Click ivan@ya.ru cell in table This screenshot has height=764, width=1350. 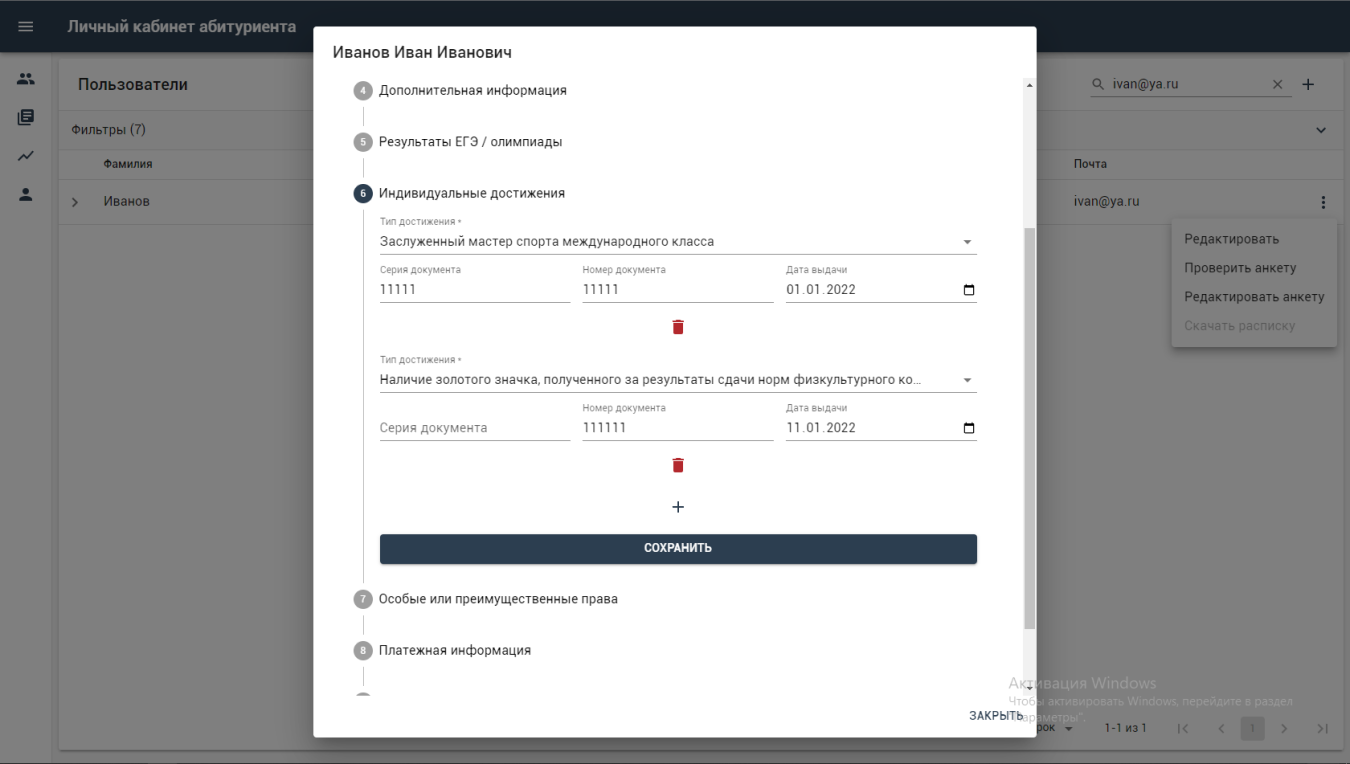[1107, 201]
